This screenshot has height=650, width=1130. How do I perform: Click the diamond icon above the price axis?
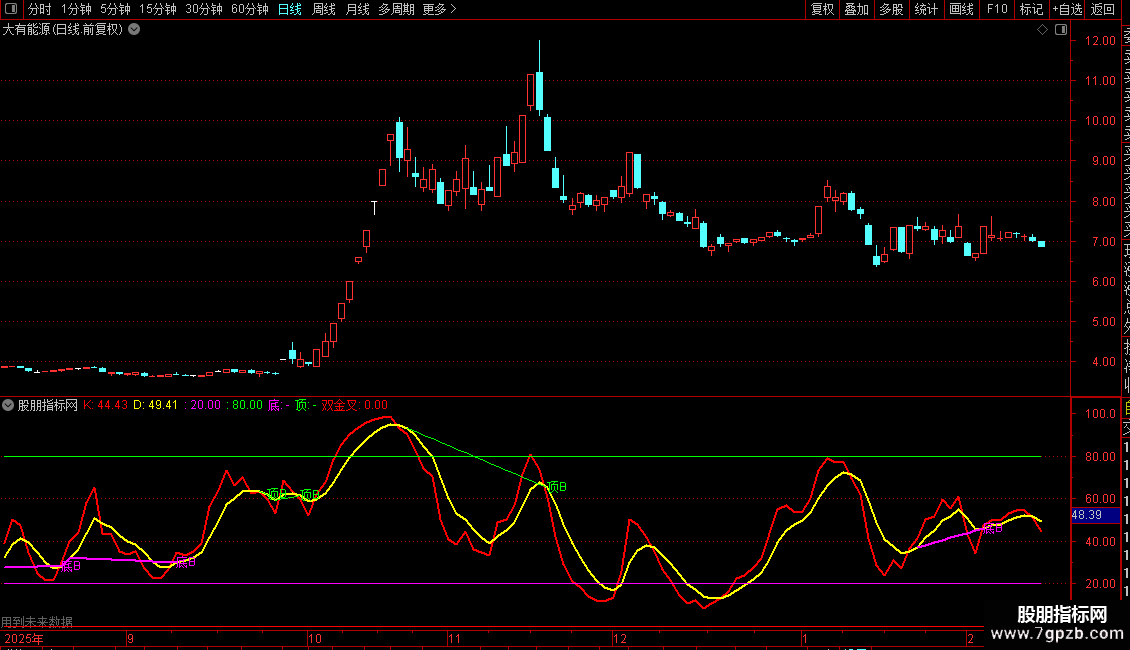[1042, 30]
